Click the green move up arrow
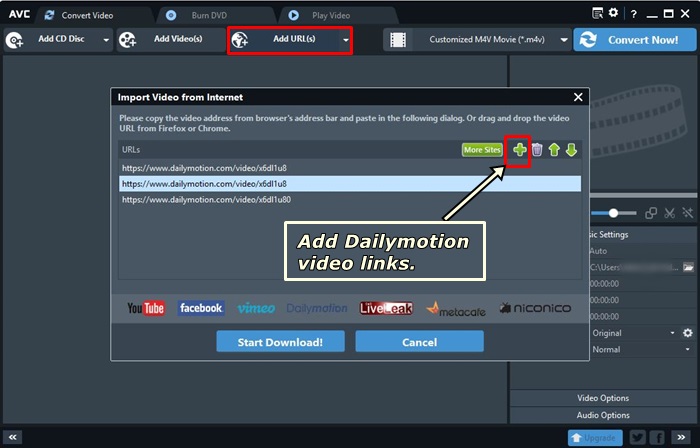The width and height of the screenshot is (700, 448). pos(554,150)
